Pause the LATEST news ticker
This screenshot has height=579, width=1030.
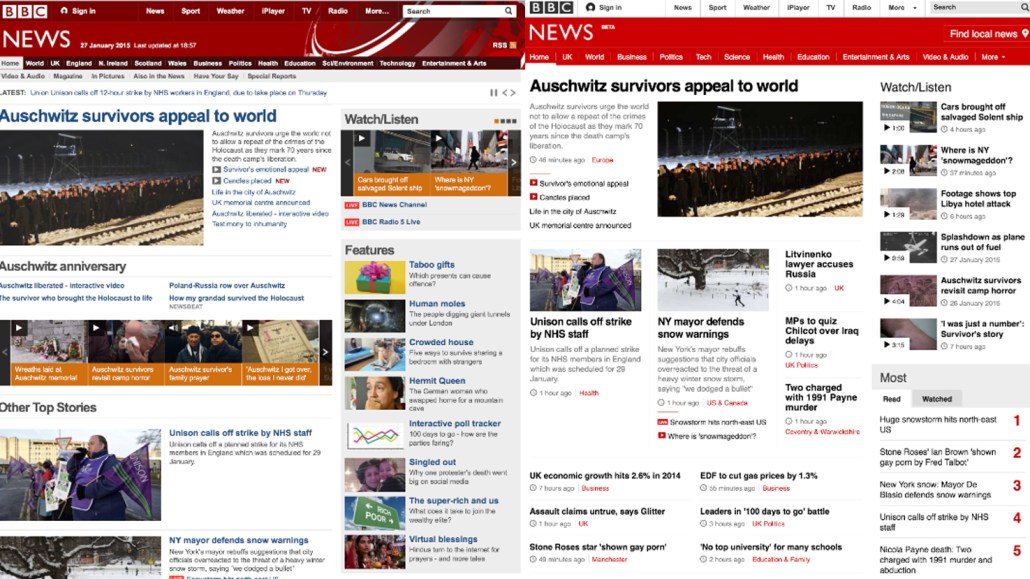(x=493, y=93)
